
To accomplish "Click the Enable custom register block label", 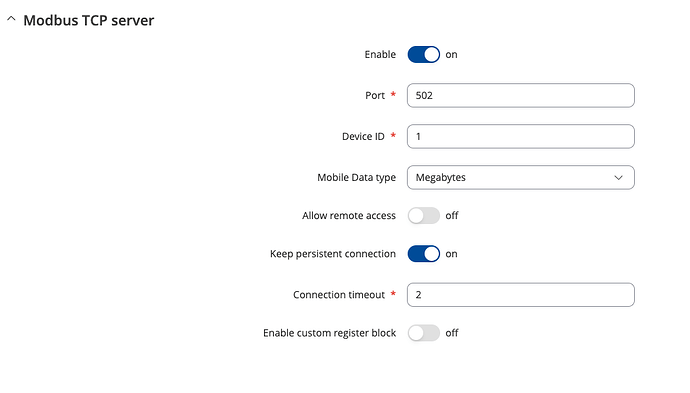I will [x=330, y=333].
